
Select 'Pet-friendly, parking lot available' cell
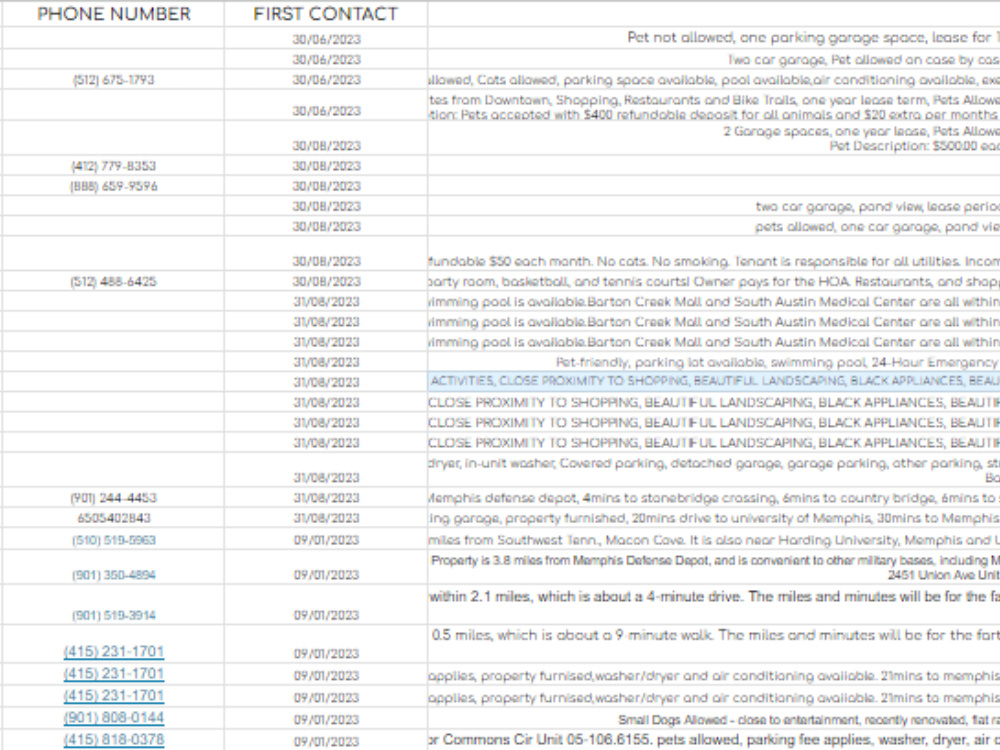point(714,362)
